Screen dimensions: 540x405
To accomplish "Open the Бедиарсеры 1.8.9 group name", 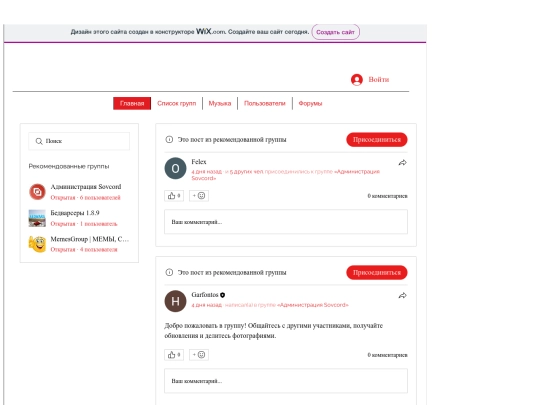I will pyautogui.click(x=75, y=213).
